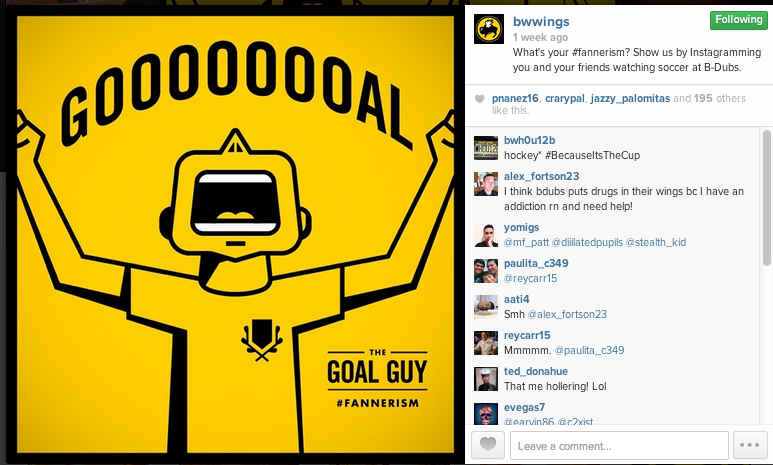The height and width of the screenshot is (465, 773).
Task: Click the small grey heart likes icon
Action: (x=479, y=99)
